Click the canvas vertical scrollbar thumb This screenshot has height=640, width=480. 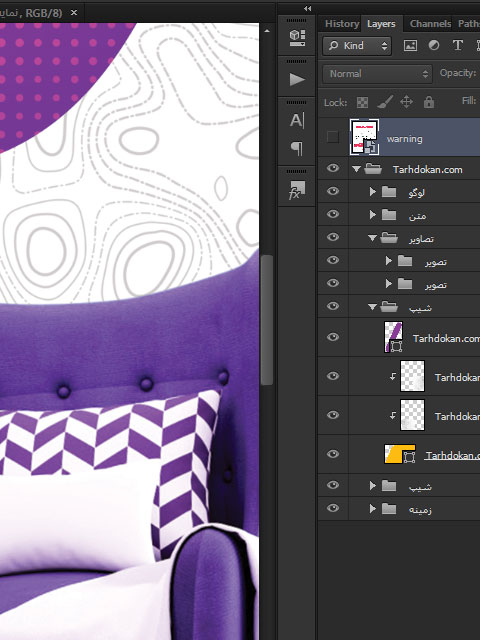pyautogui.click(x=267, y=320)
